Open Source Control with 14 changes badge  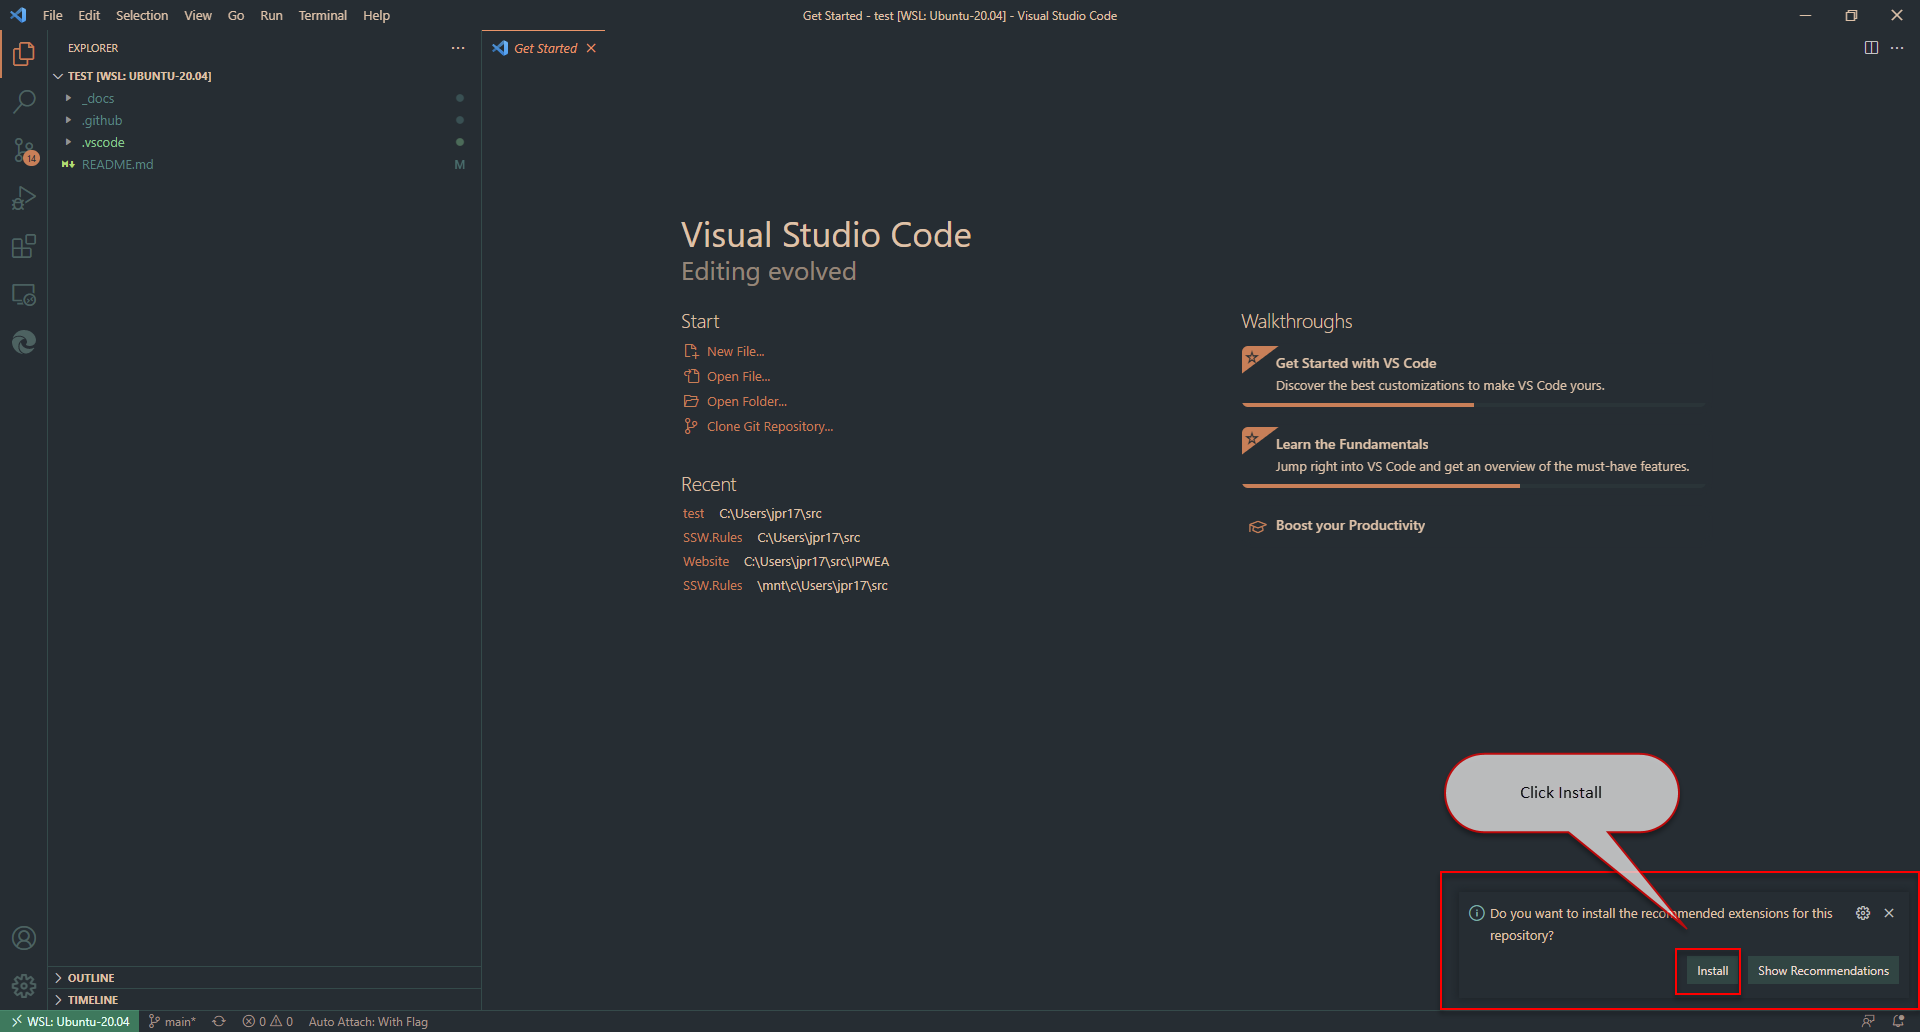pos(24,151)
